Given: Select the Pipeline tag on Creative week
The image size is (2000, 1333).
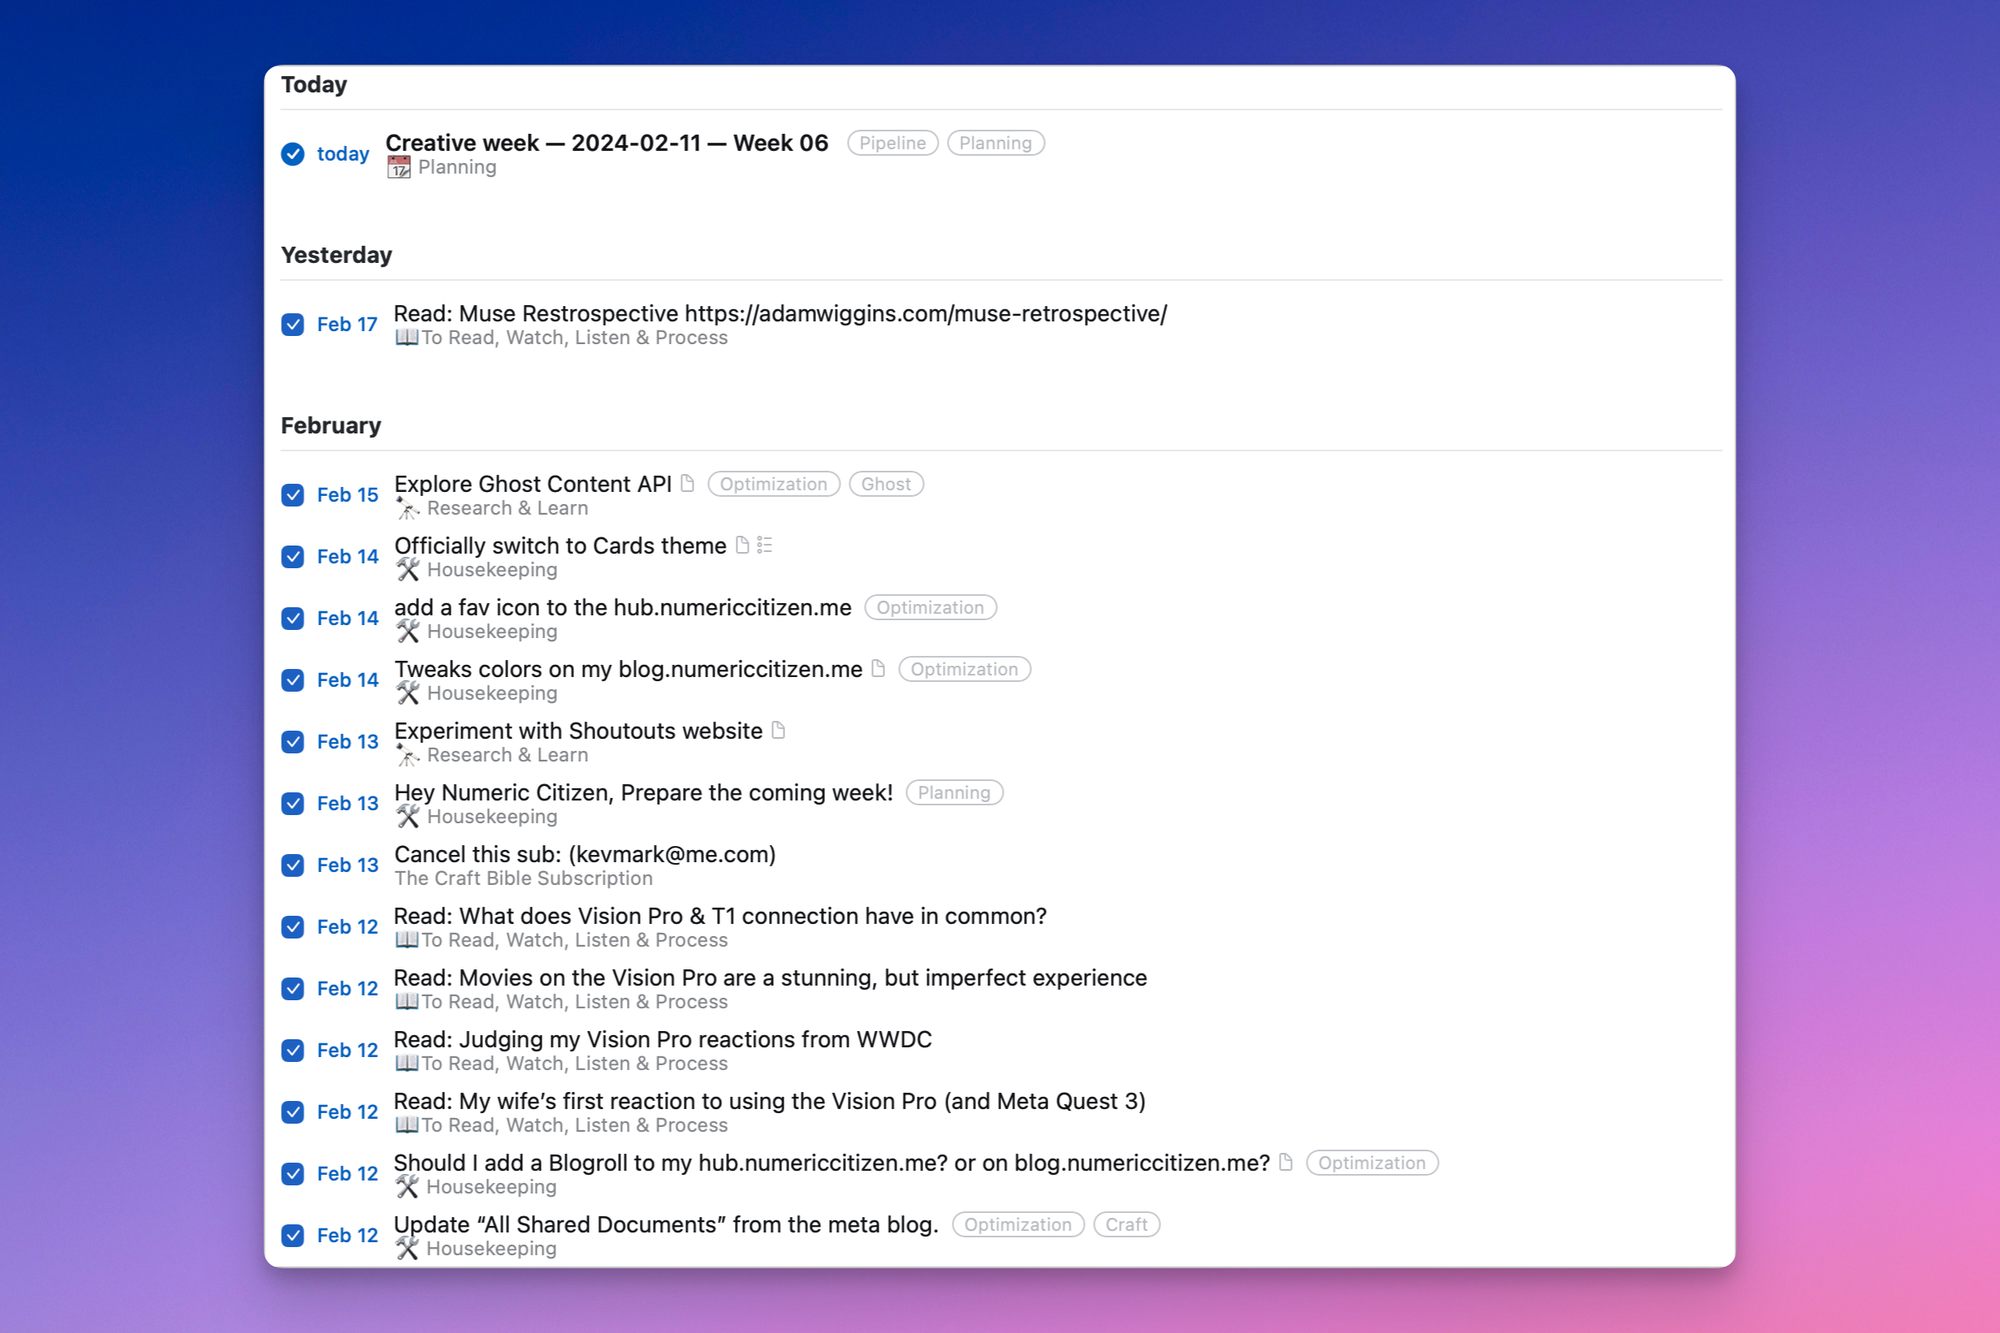Looking at the screenshot, I should click(x=892, y=143).
